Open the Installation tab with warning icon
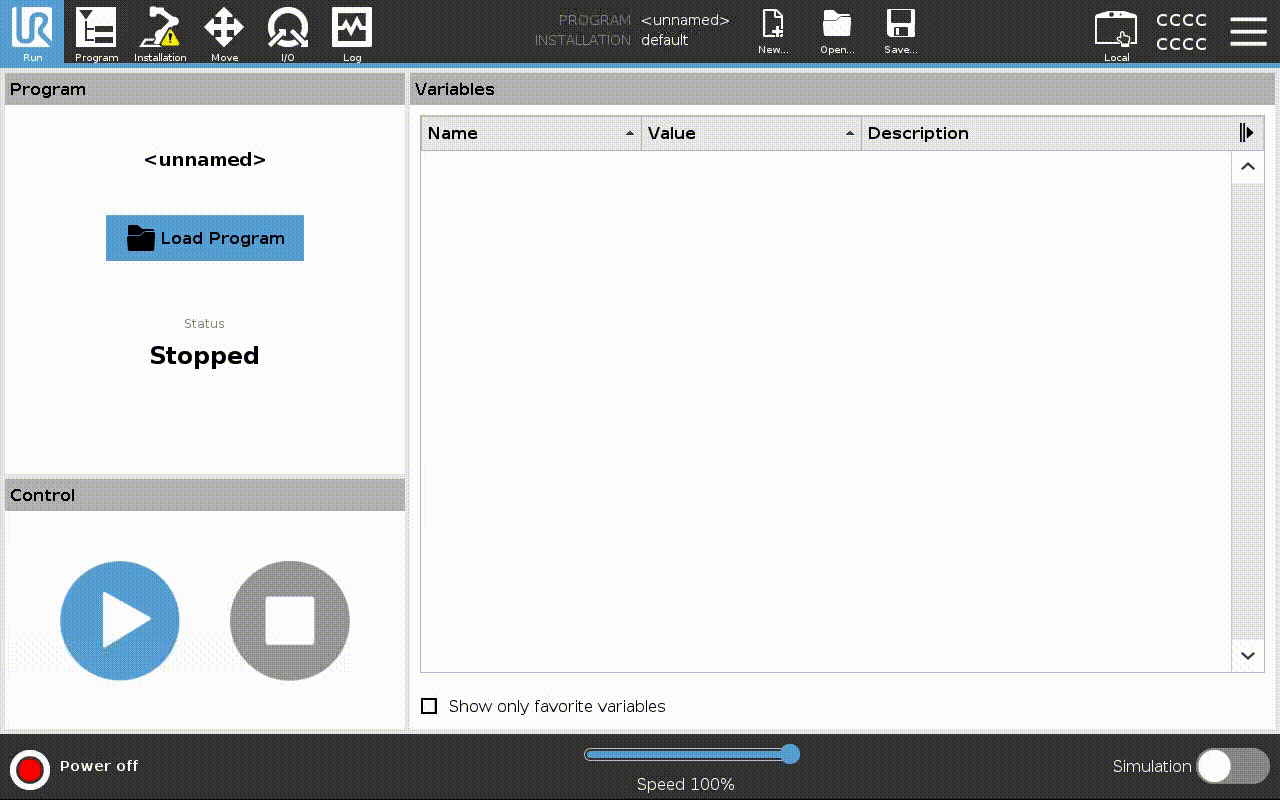Viewport: 1280px width, 800px height. [x=160, y=32]
